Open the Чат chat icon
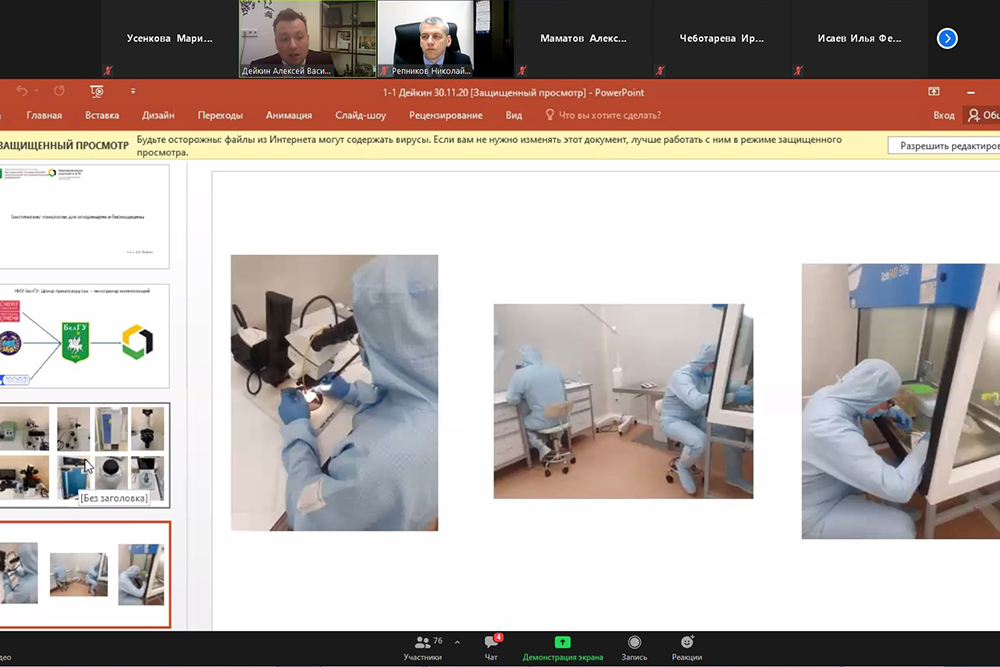This screenshot has height=667, width=1000. coord(491,646)
